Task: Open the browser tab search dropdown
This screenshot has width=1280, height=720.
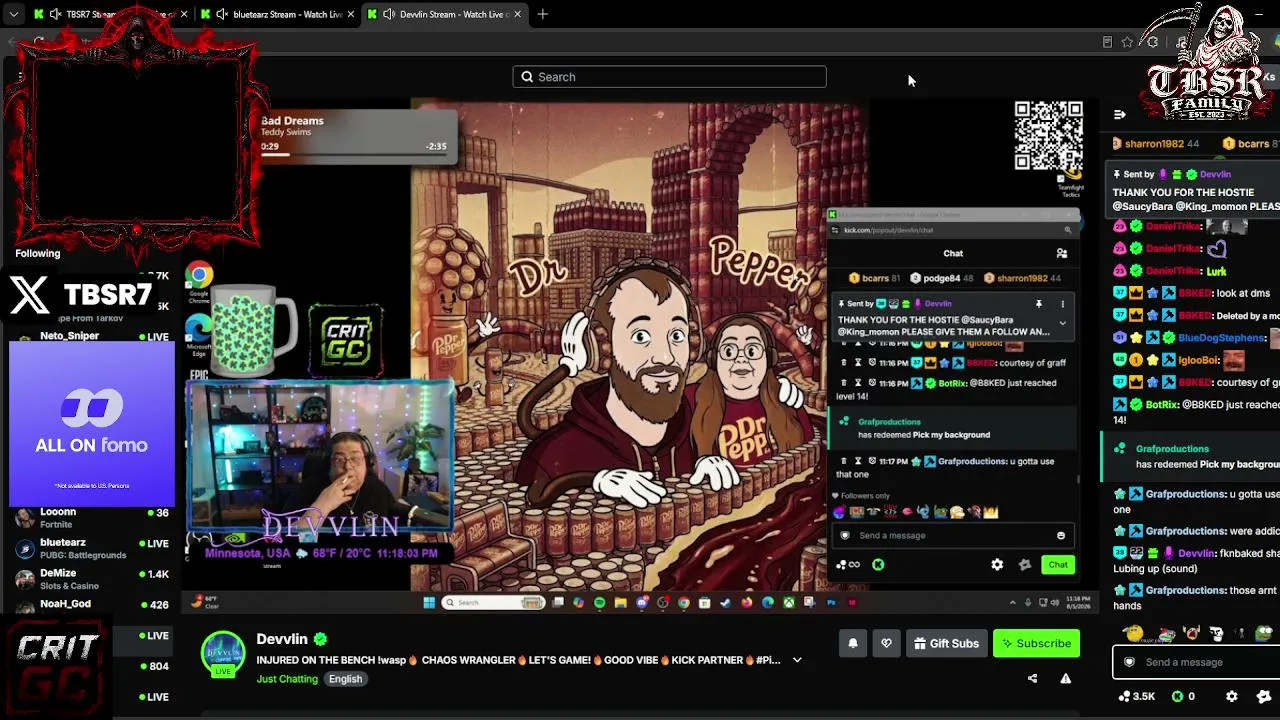Action: 13,14
